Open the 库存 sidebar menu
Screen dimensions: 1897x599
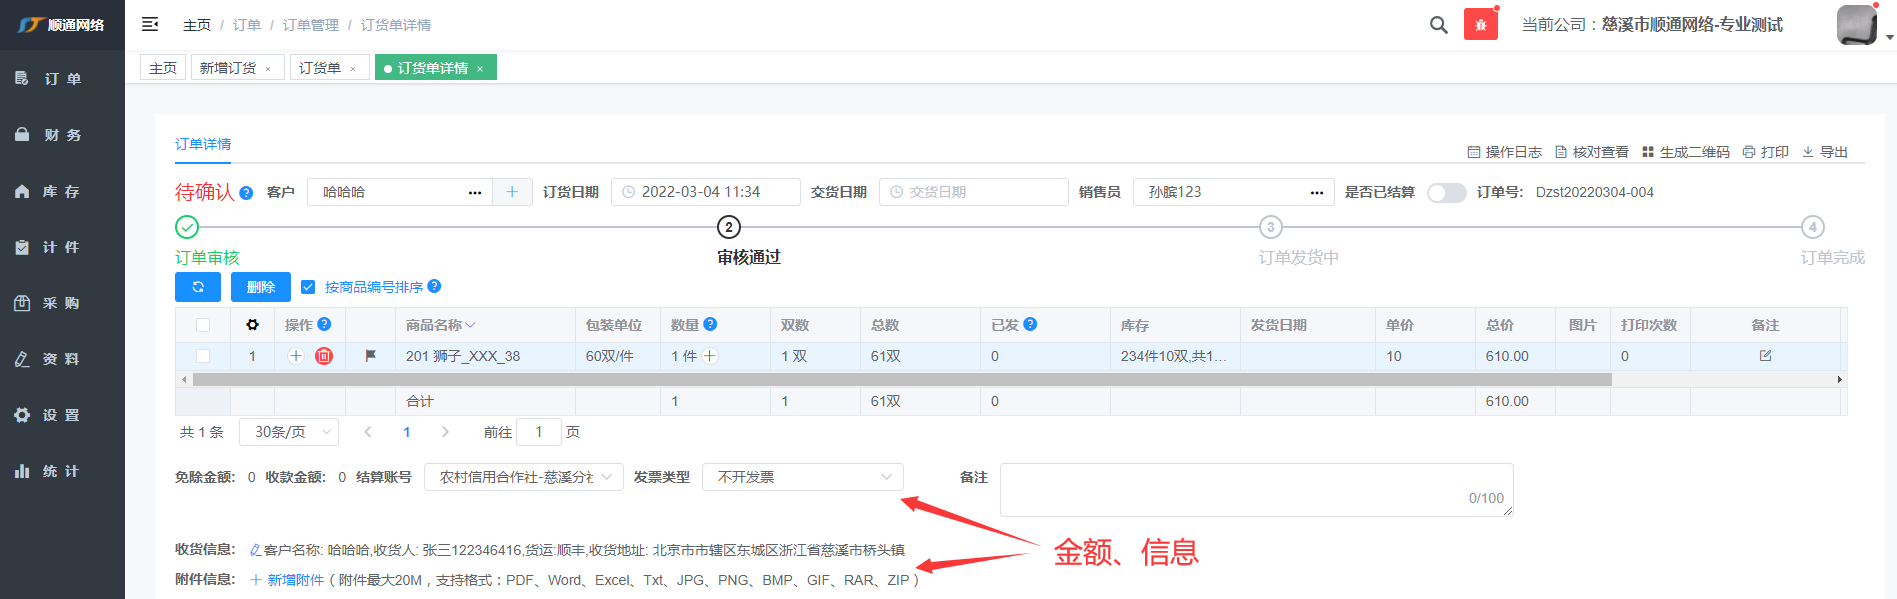[x=62, y=191]
